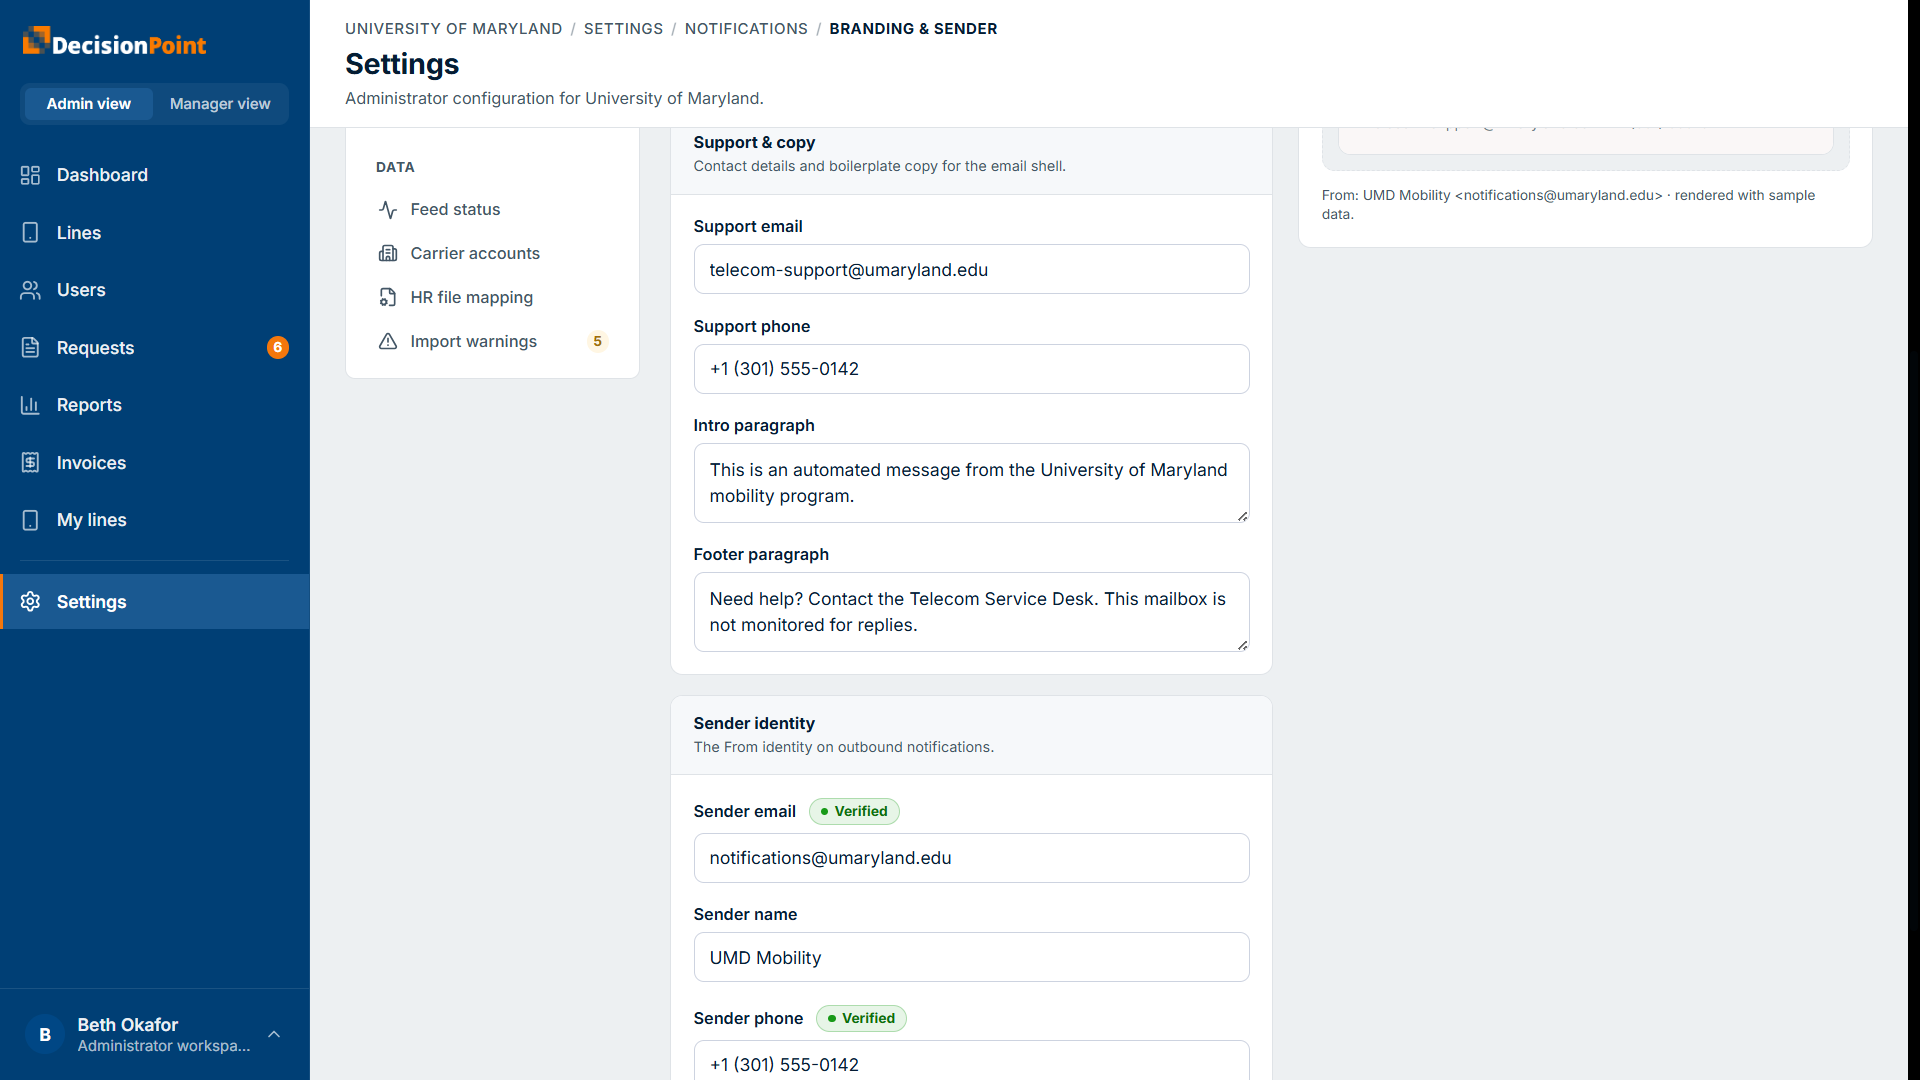Switch to Admin view
The image size is (1920, 1080).
88,104
